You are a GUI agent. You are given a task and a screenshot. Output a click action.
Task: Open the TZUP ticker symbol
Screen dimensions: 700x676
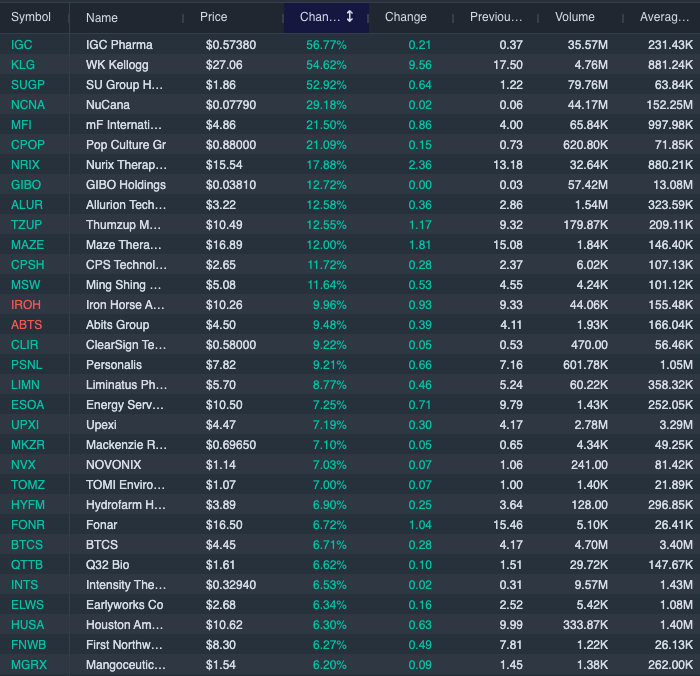pyautogui.click(x=26, y=225)
